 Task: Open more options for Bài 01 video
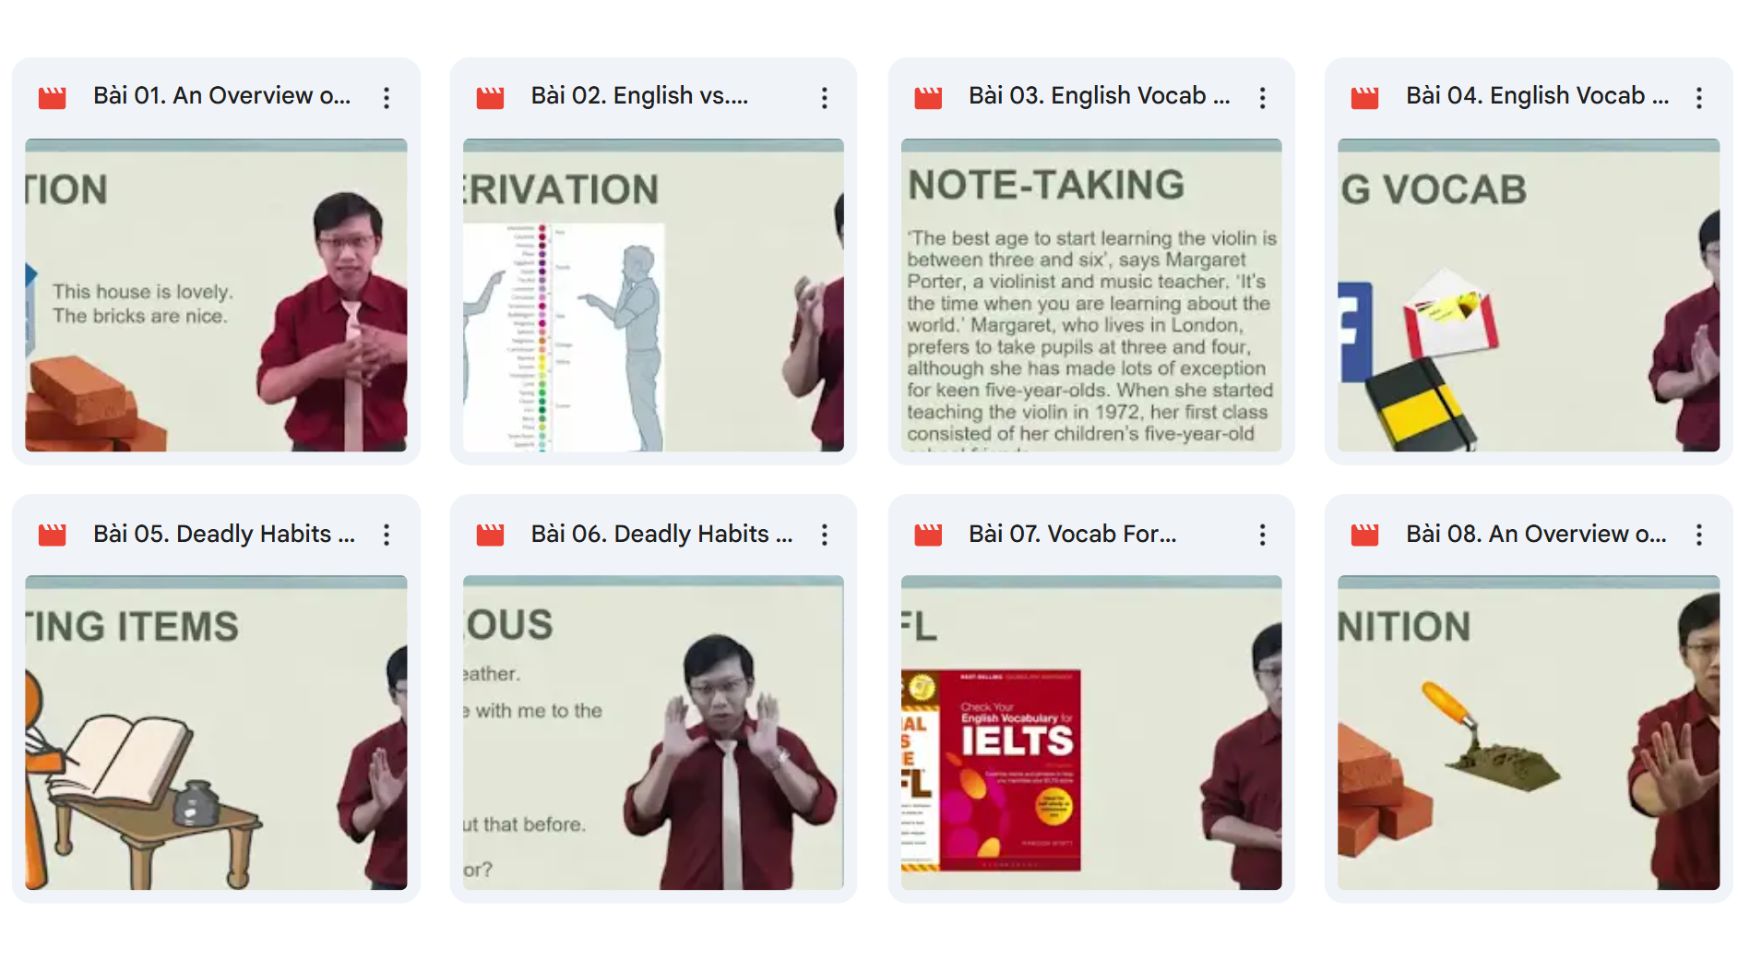(x=386, y=97)
